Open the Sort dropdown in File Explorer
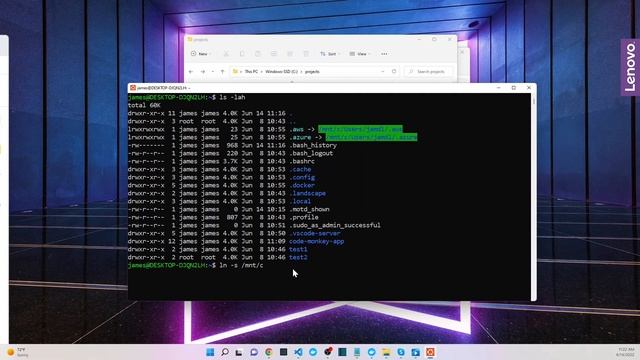 pos(330,54)
